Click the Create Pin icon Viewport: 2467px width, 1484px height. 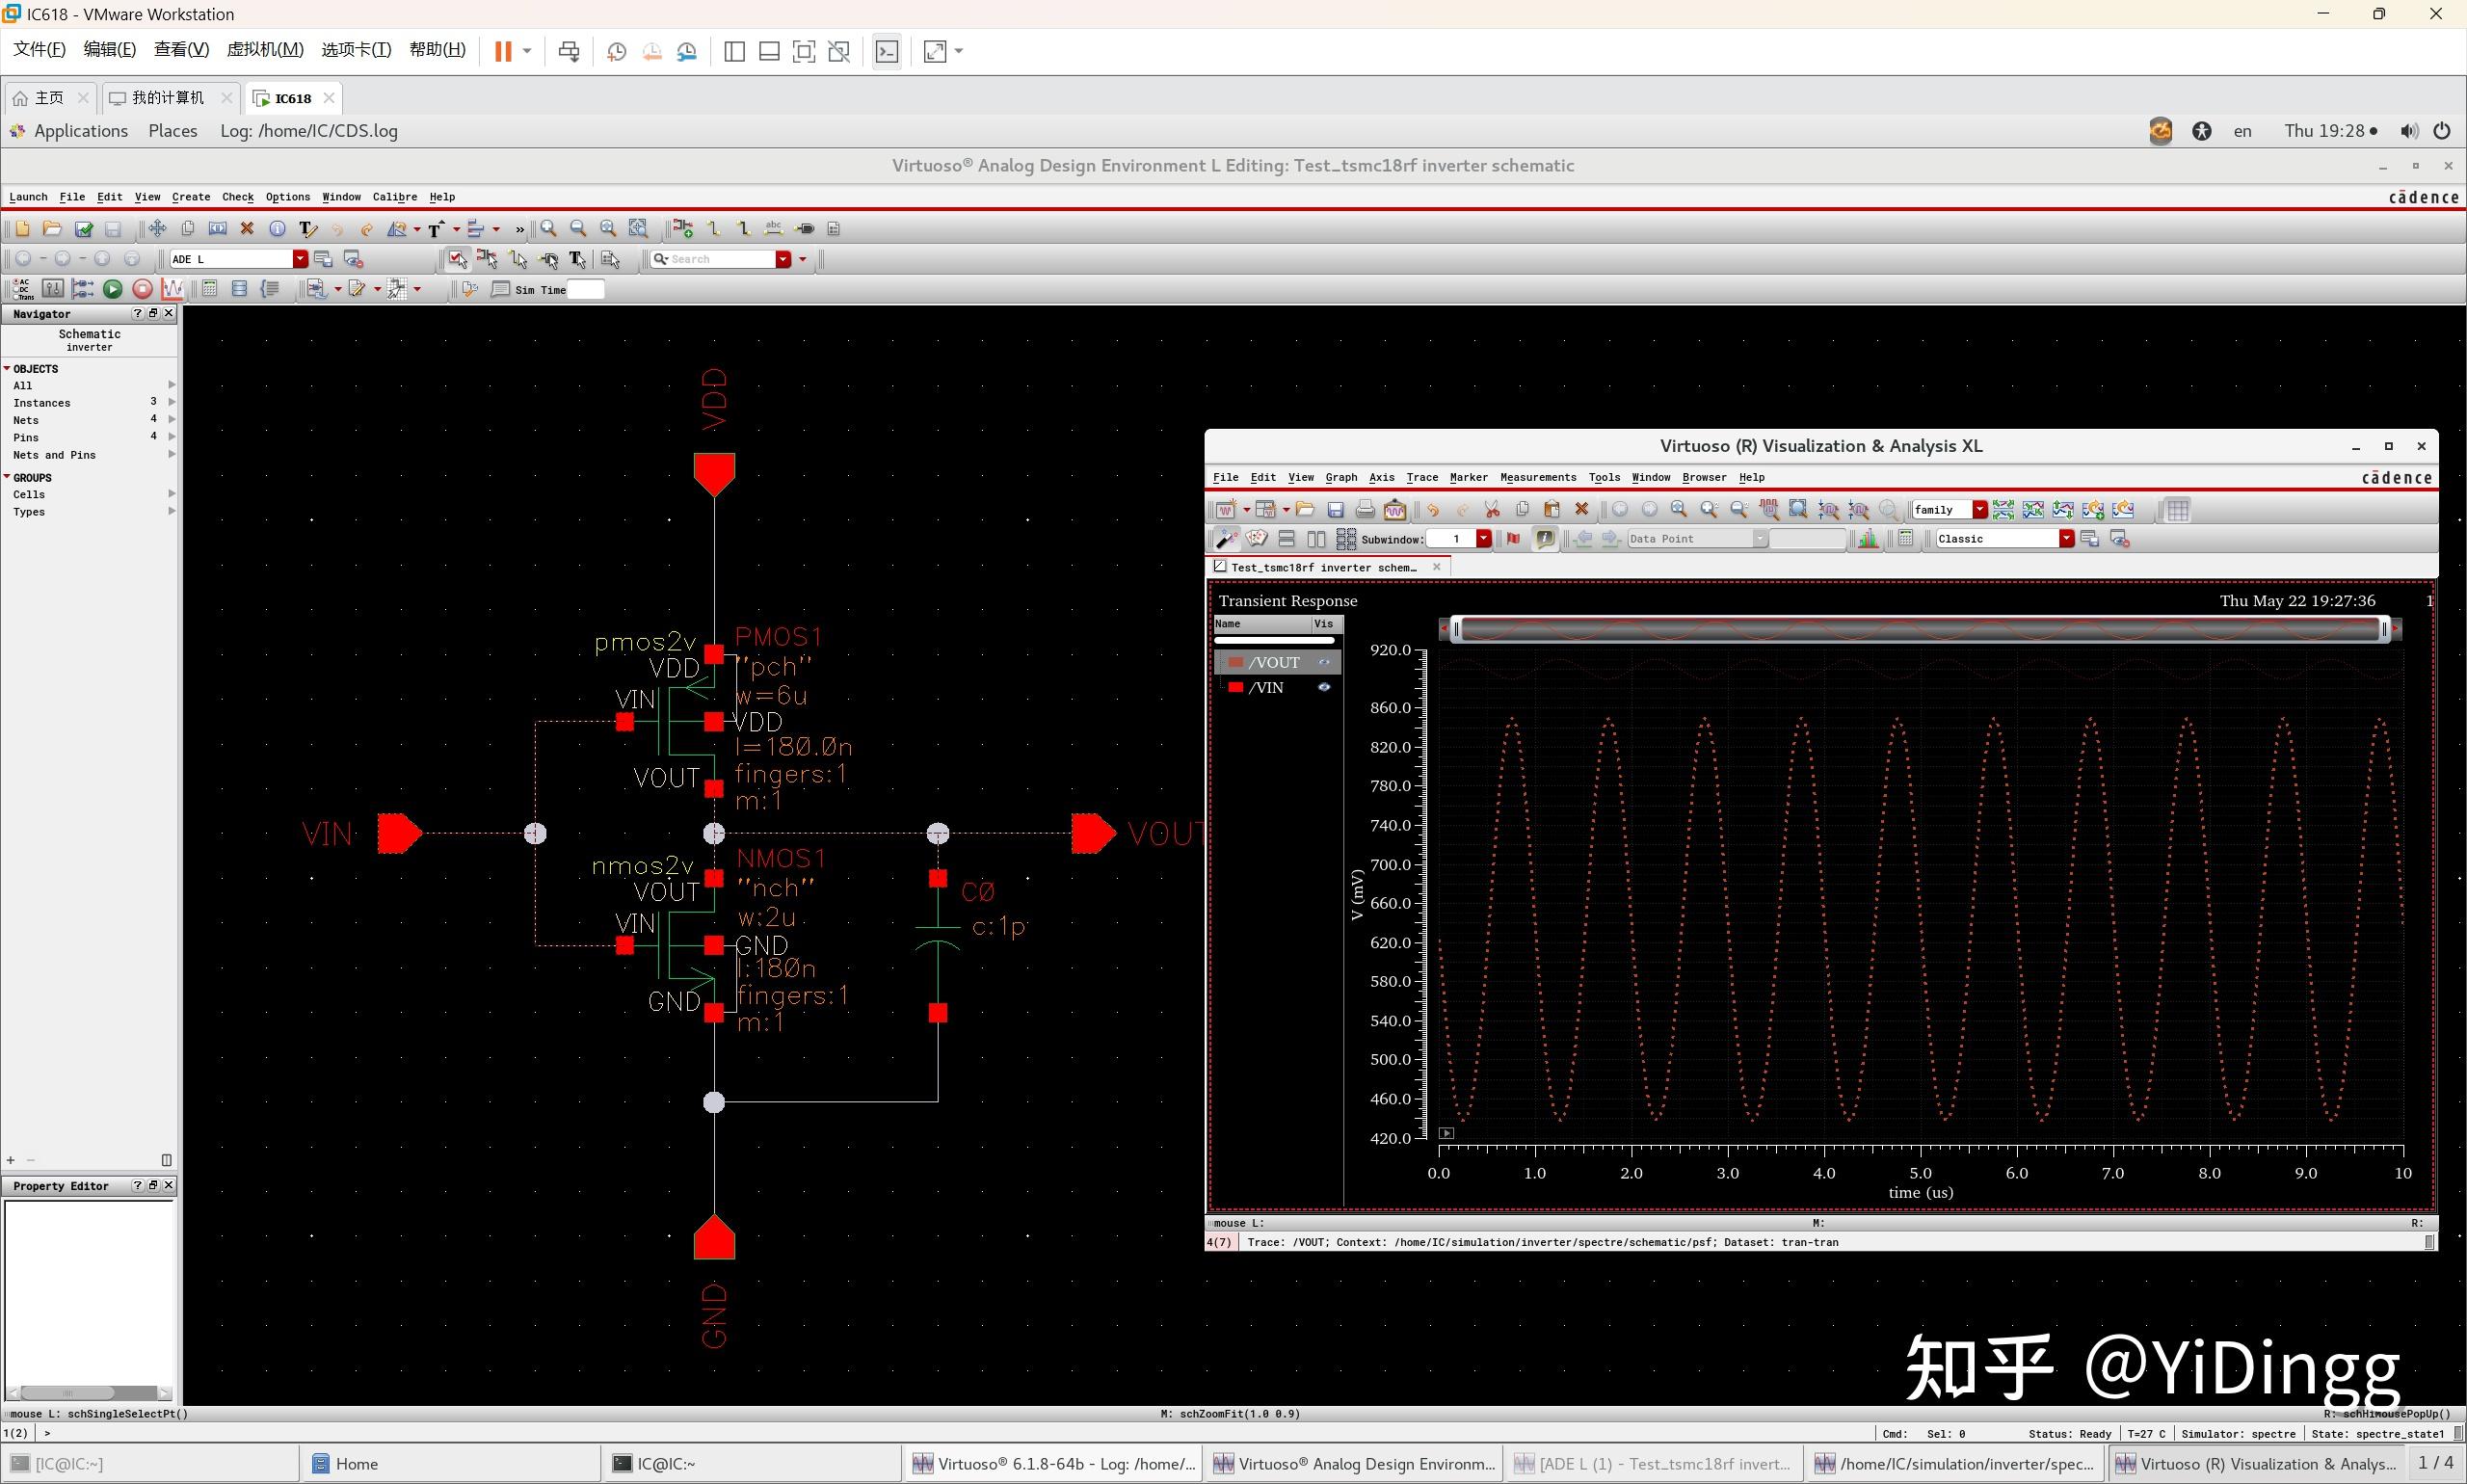pyautogui.click(x=805, y=229)
